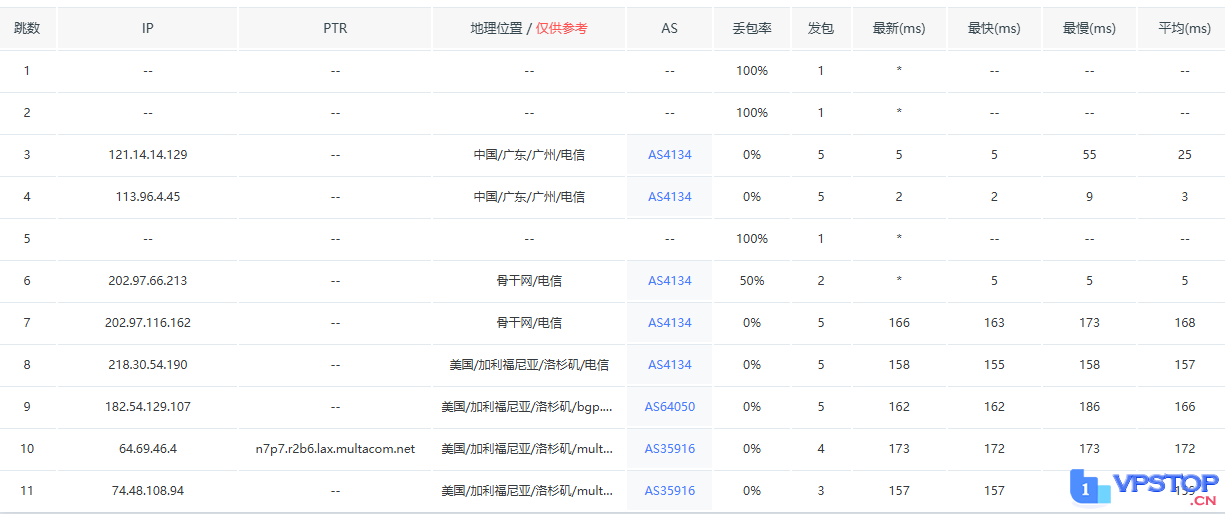Open AS4134 link next to 202.97.66.213
The image size is (1225, 514).
pyautogui.click(x=669, y=281)
